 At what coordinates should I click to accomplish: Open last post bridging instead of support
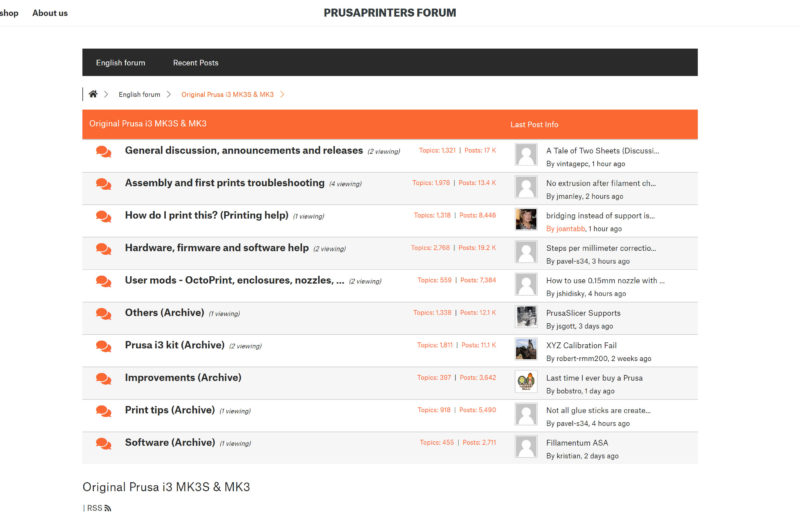click(601, 216)
